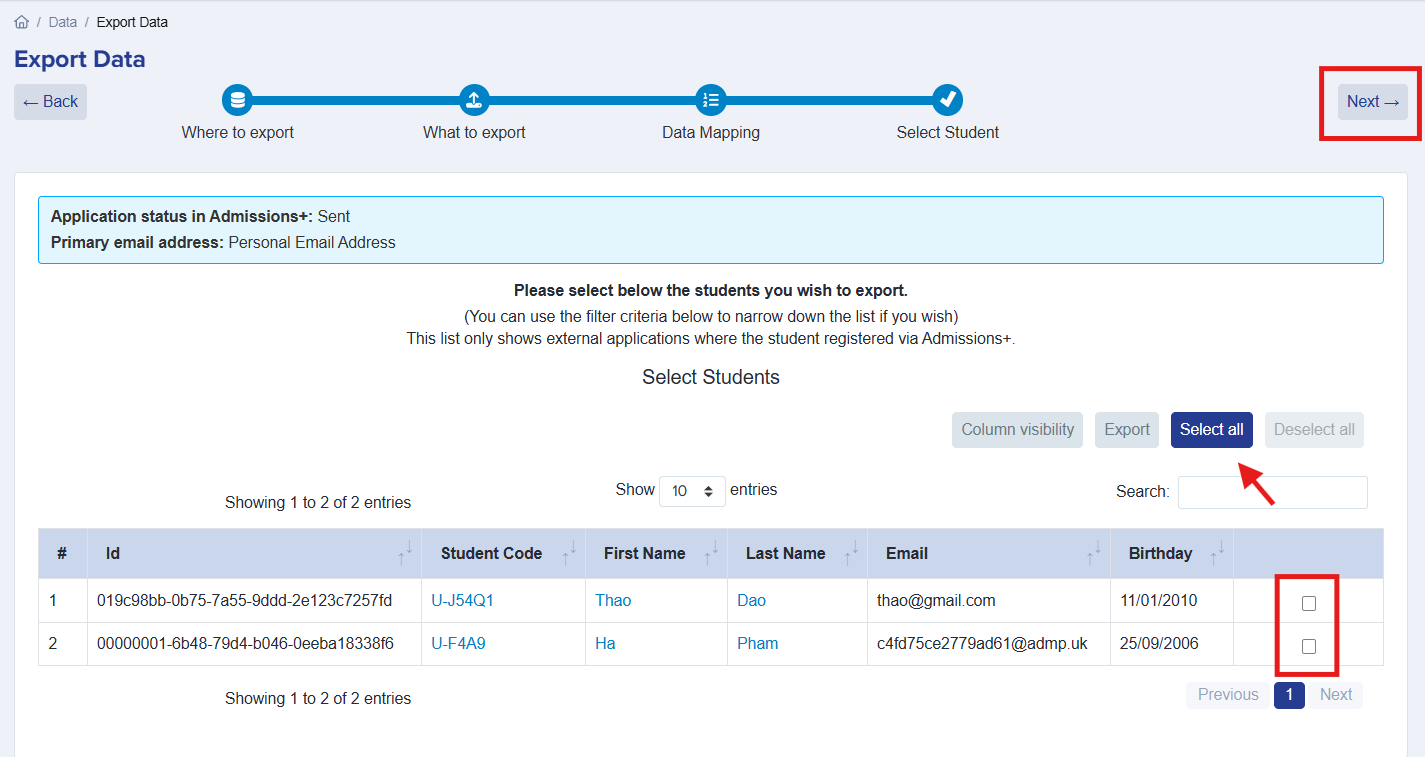Click the Select all button
1425x757 pixels.
click(x=1212, y=430)
